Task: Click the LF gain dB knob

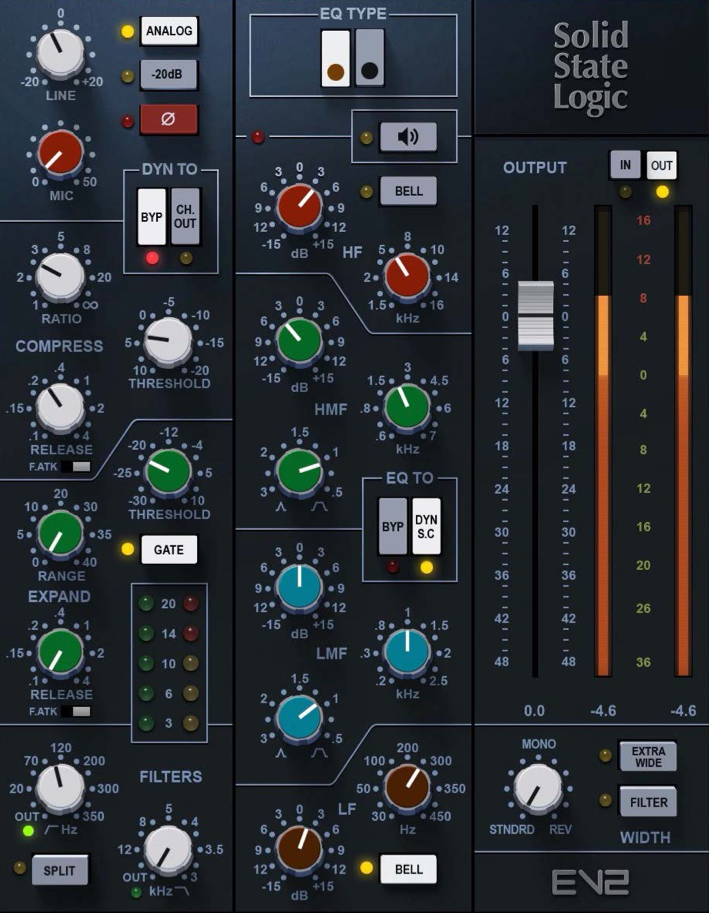Action: 299,849
